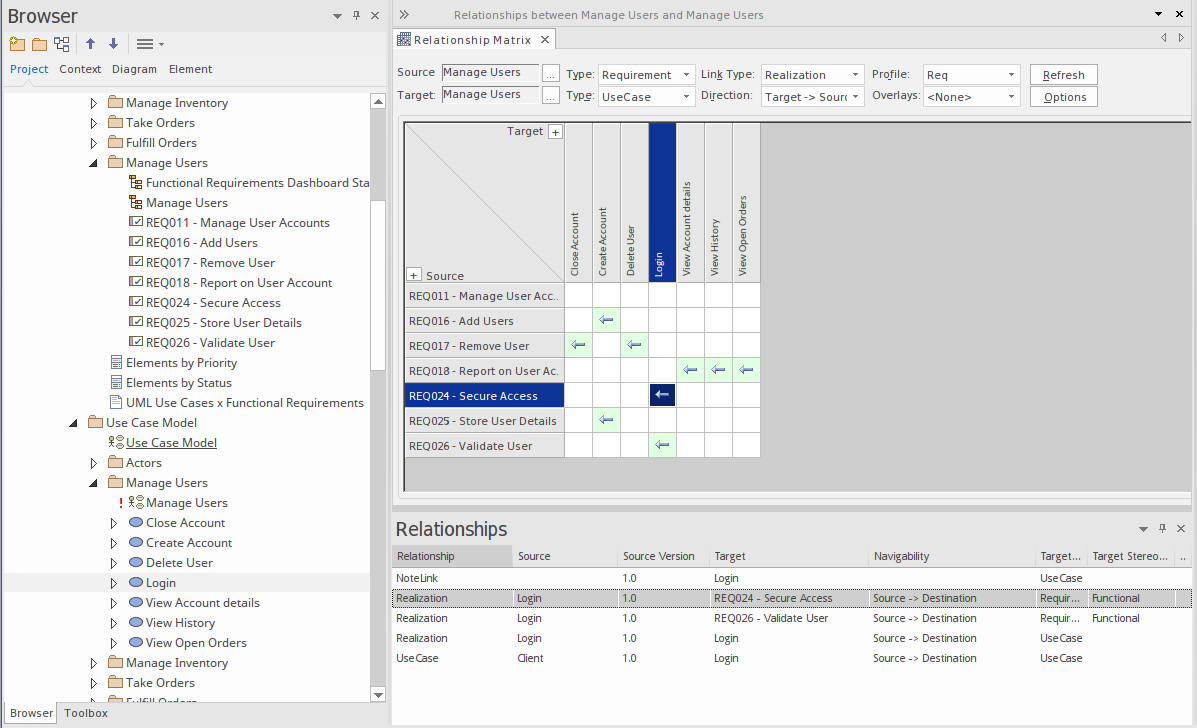Viewport: 1197px width, 728px height.
Task: Switch to the Context tab
Action: 80,69
